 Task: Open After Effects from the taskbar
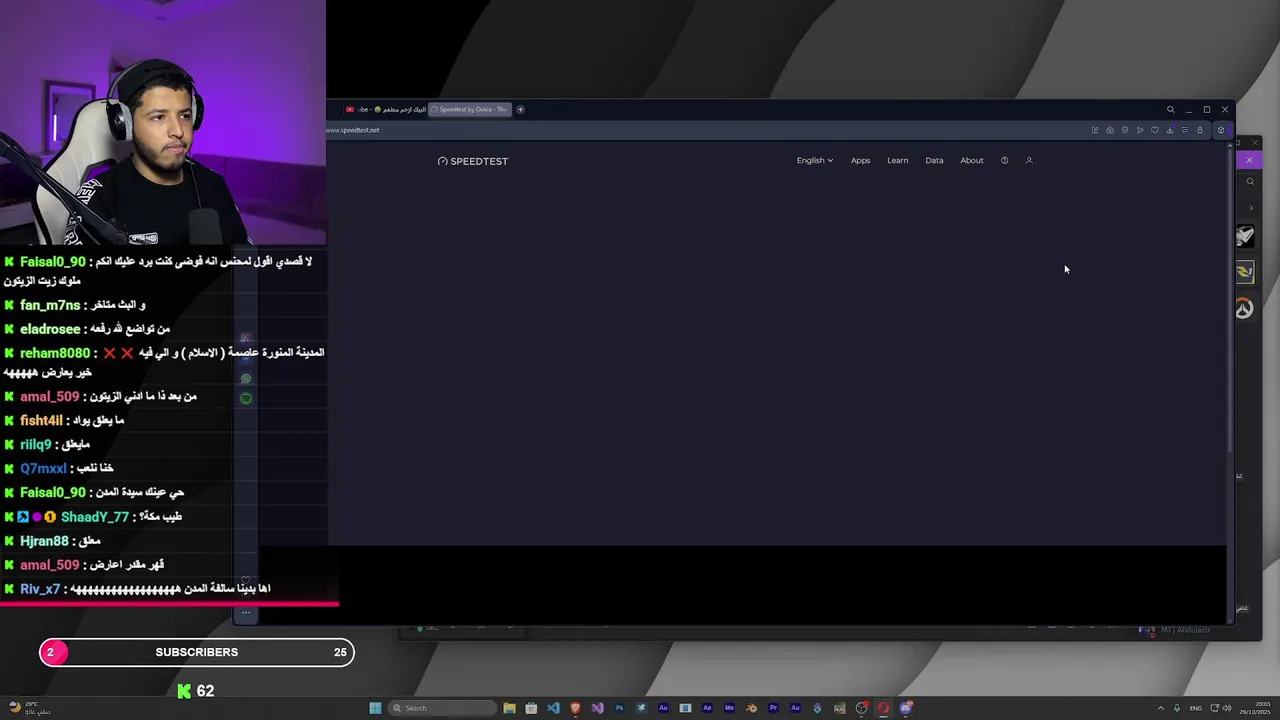click(x=707, y=708)
